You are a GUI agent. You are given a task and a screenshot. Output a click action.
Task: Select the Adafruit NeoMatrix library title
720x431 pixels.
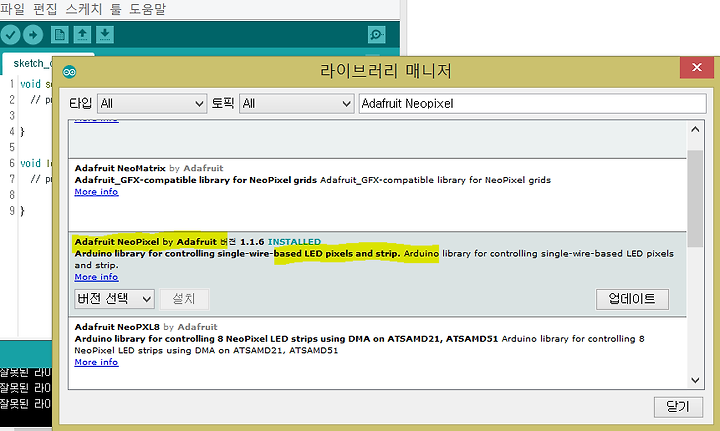click(x=120, y=168)
